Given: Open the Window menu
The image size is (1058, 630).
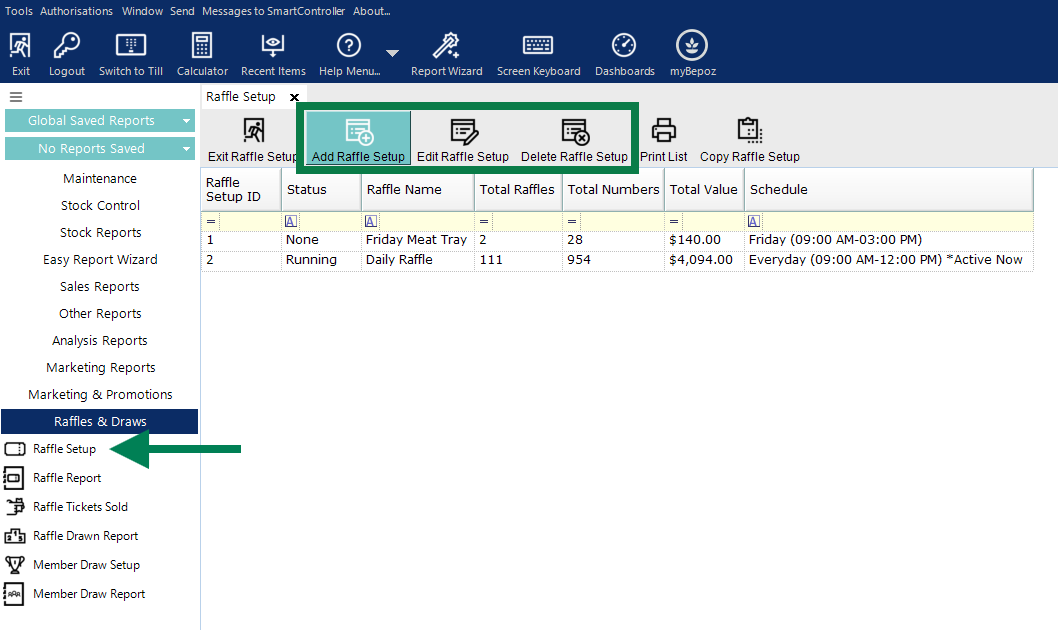Looking at the screenshot, I should [x=142, y=11].
